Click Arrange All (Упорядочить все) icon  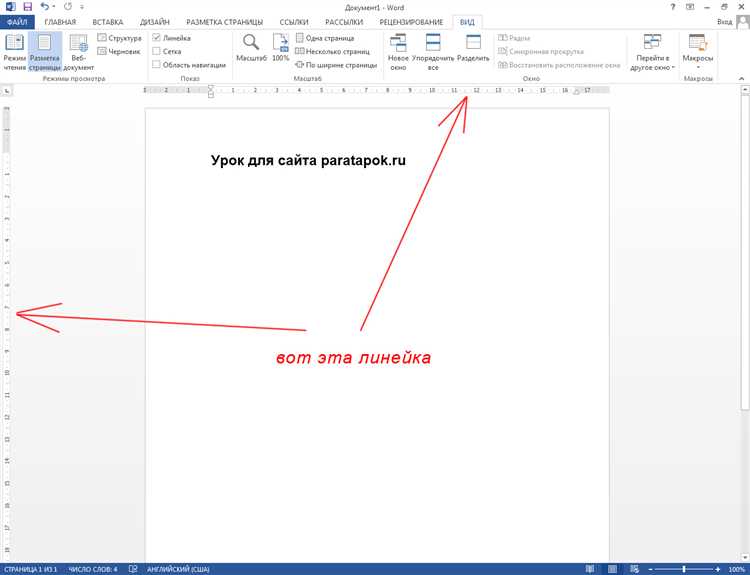[433, 52]
